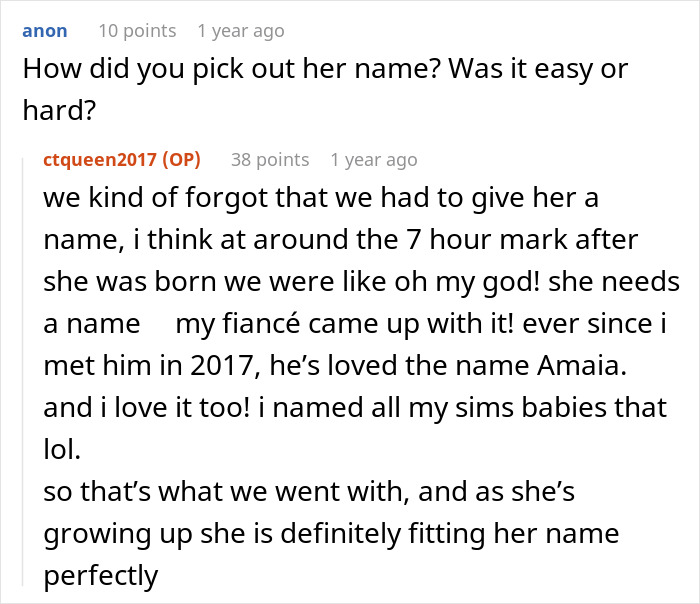The height and width of the screenshot is (604, 700).
Task: Click the "1 year ago" timestamp beside anon
Action: tap(241, 31)
